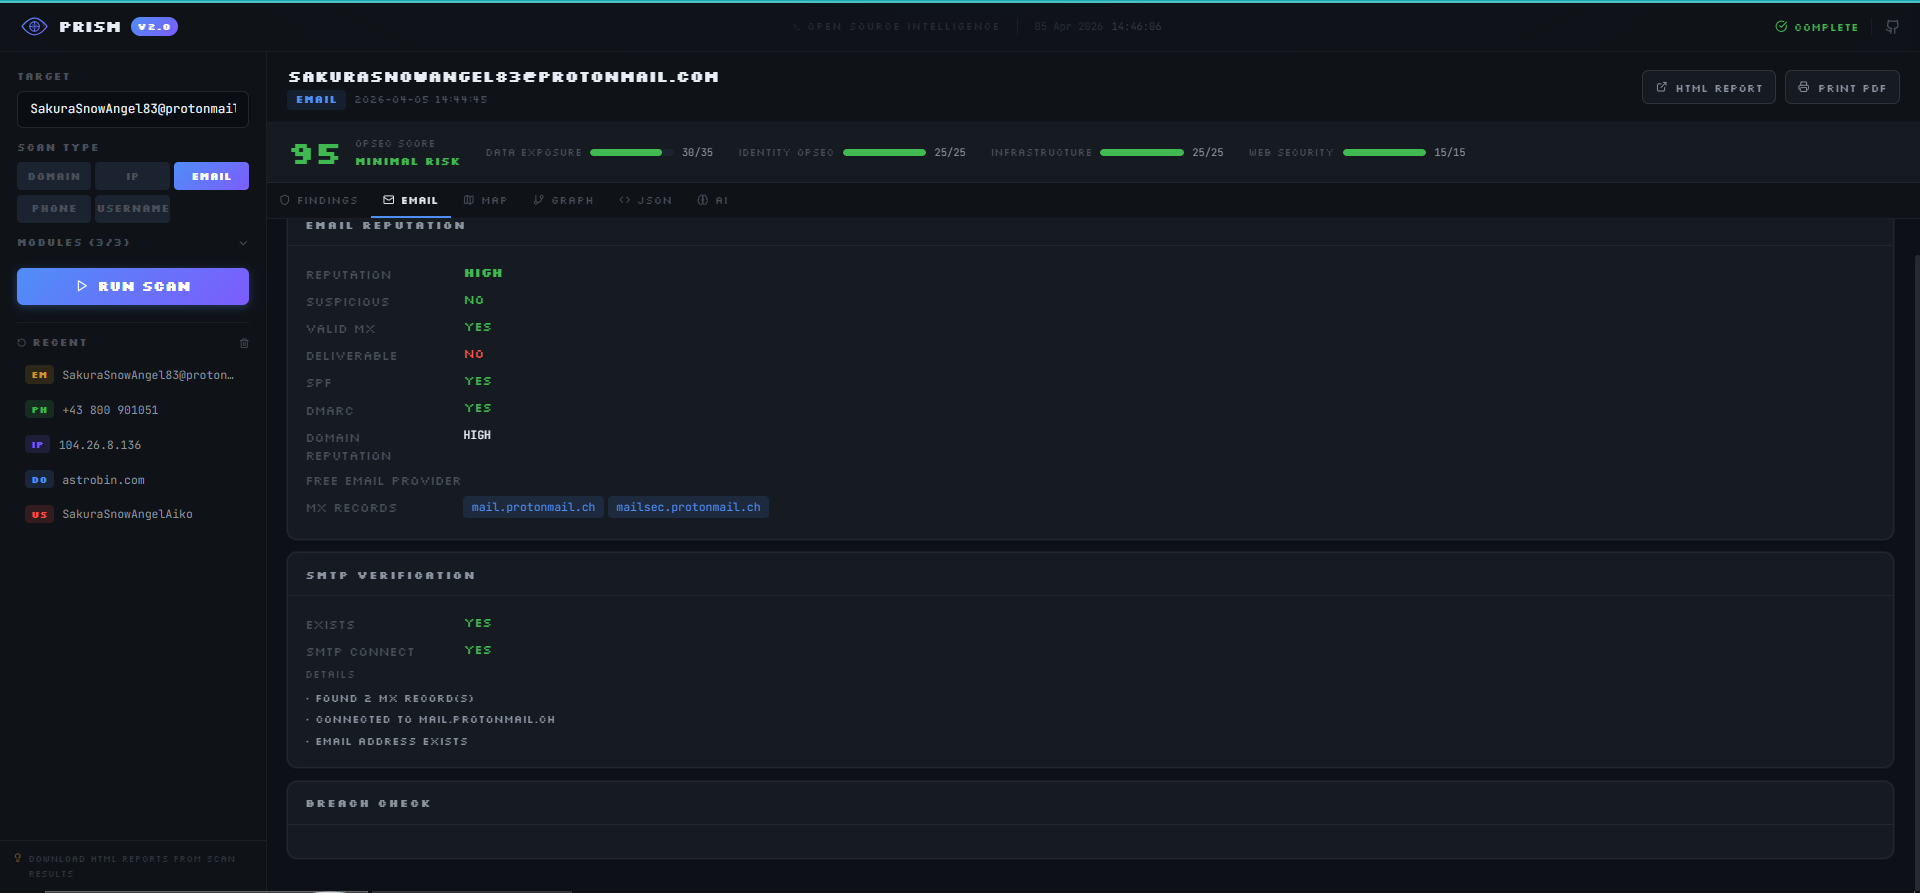The image size is (1920, 893).
Task: Click the US badge beside SakuraSnowAngelAiko
Action: tap(39, 514)
